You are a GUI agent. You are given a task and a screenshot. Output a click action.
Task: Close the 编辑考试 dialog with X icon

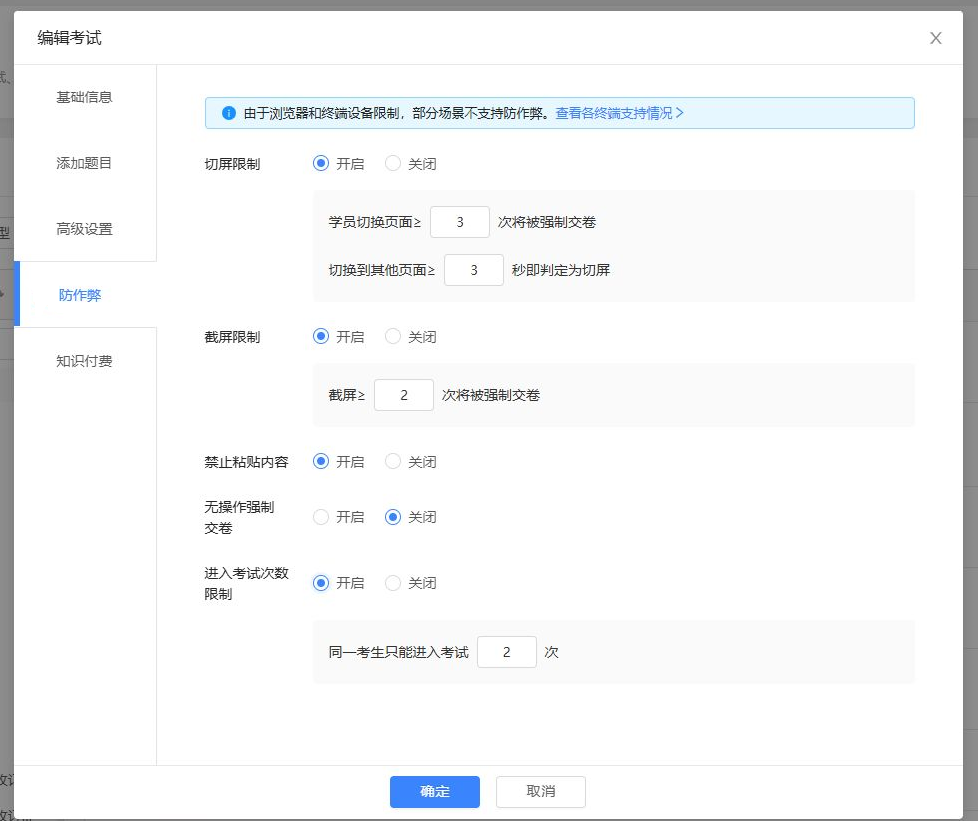[x=935, y=38]
